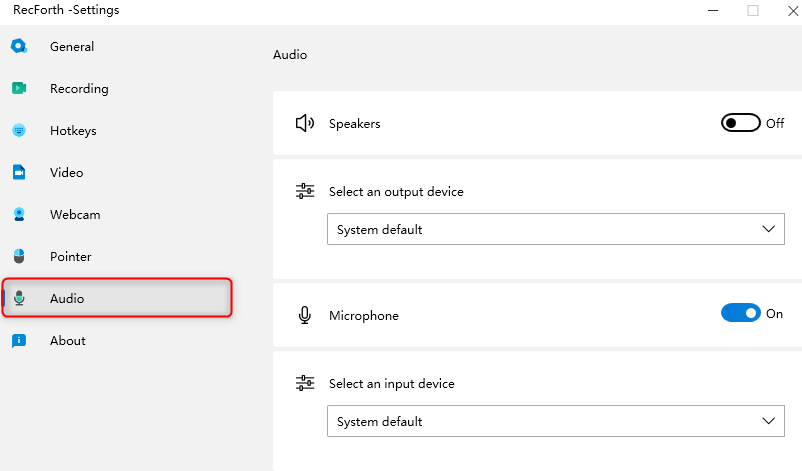Expand the input device chevron arrow
The image size is (802, 471).
[768, 421]
